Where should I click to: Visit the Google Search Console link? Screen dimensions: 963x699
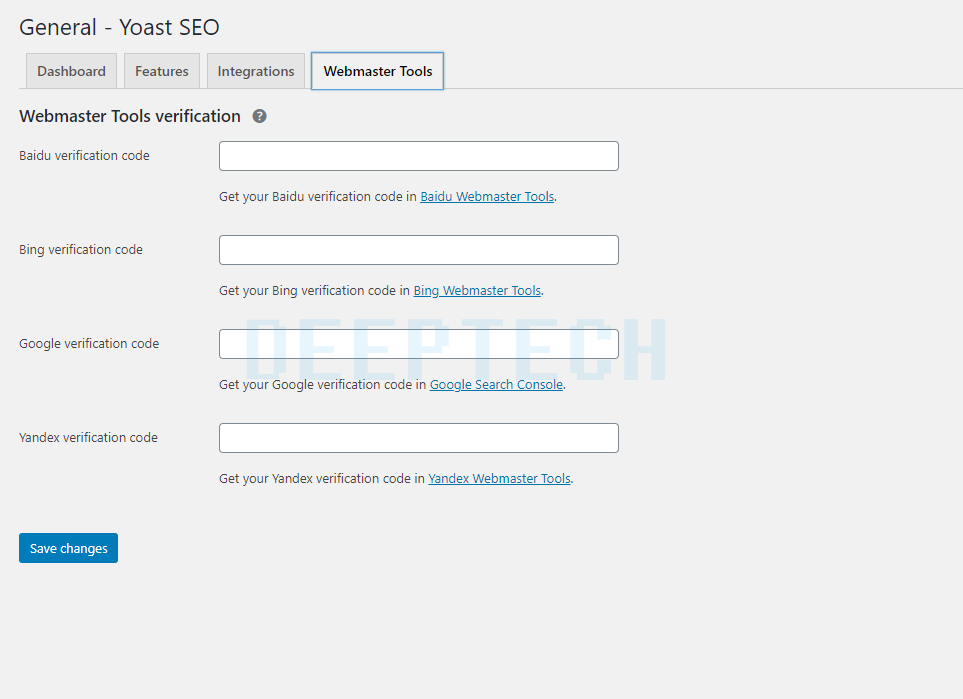tap(496, 385)
